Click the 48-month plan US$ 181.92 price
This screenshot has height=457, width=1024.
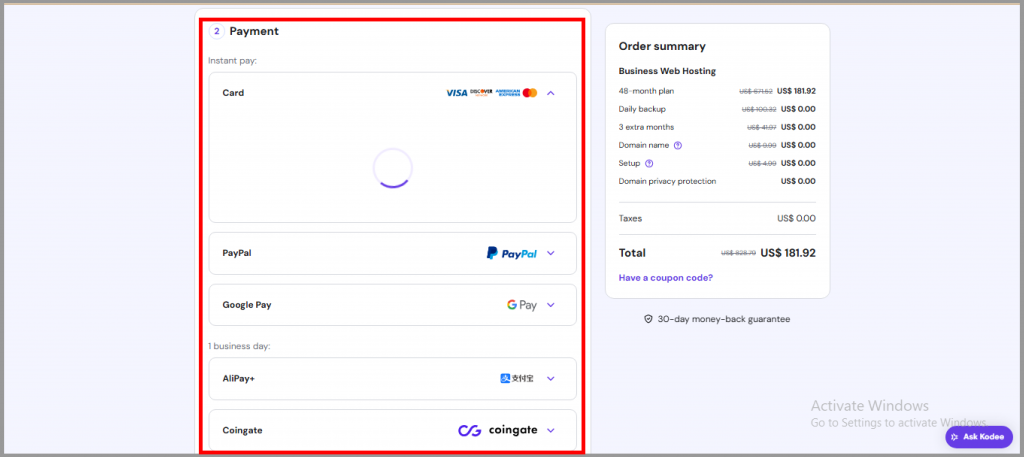(796, 91)
